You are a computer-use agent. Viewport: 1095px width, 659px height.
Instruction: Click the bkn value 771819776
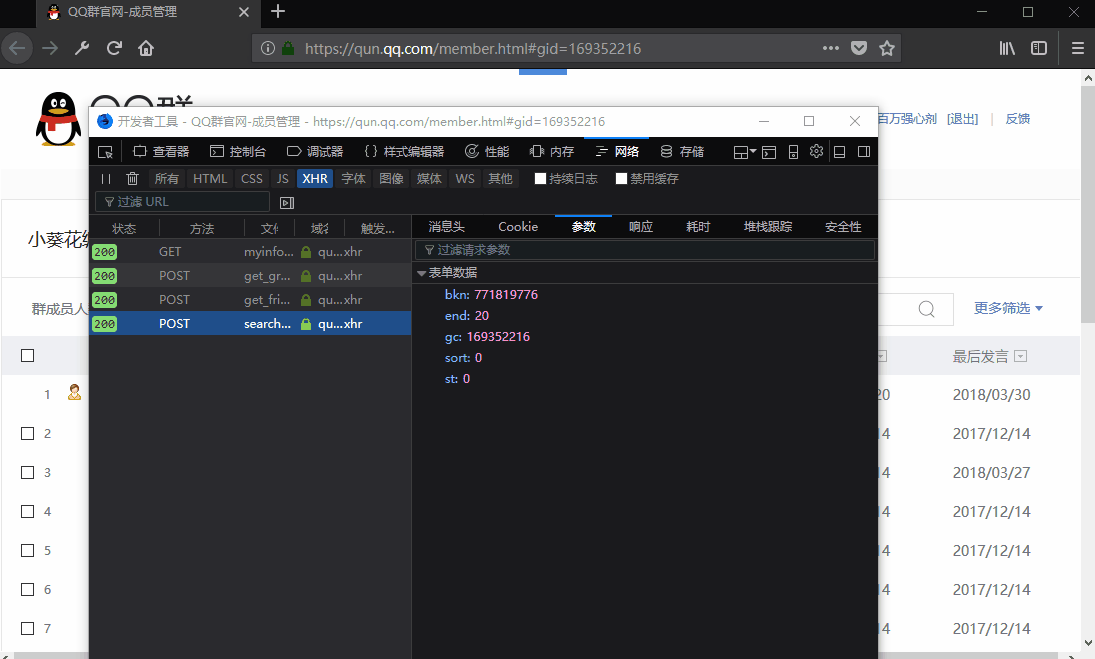[x=506, y=295]
